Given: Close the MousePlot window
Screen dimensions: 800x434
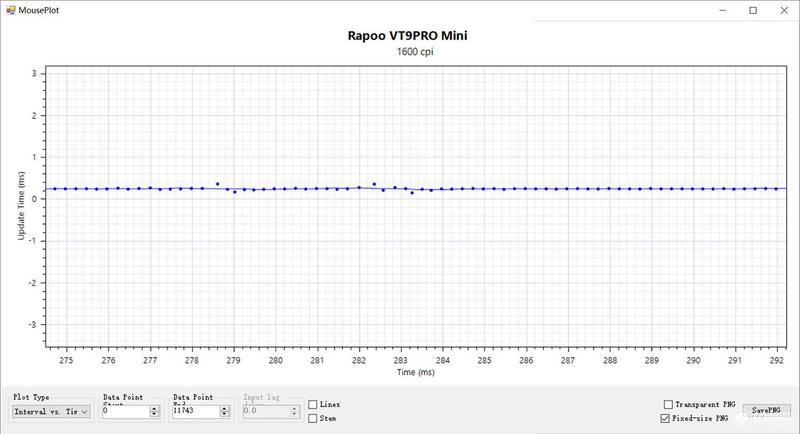Looking at the screenshot, I should point(784,10).
